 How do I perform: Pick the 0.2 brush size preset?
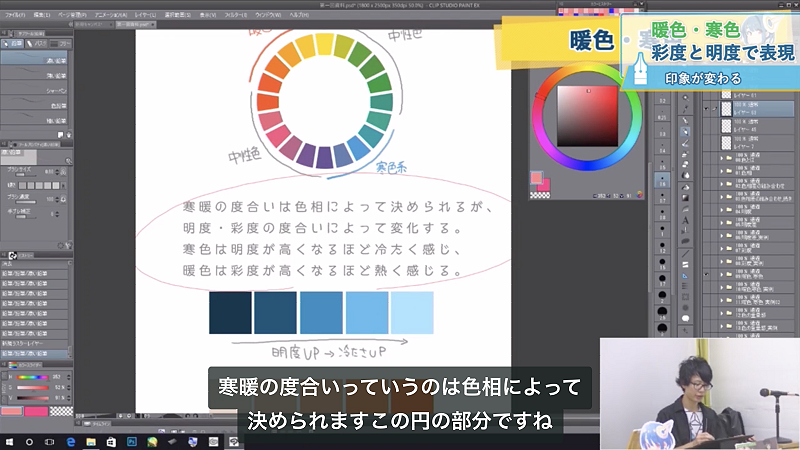662,98
